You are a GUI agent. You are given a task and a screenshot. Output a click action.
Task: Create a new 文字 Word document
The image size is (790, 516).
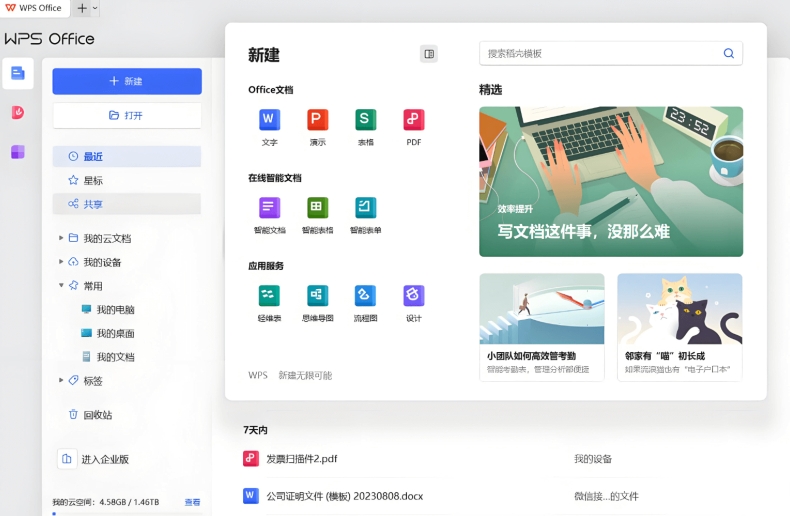click(269, 120)
